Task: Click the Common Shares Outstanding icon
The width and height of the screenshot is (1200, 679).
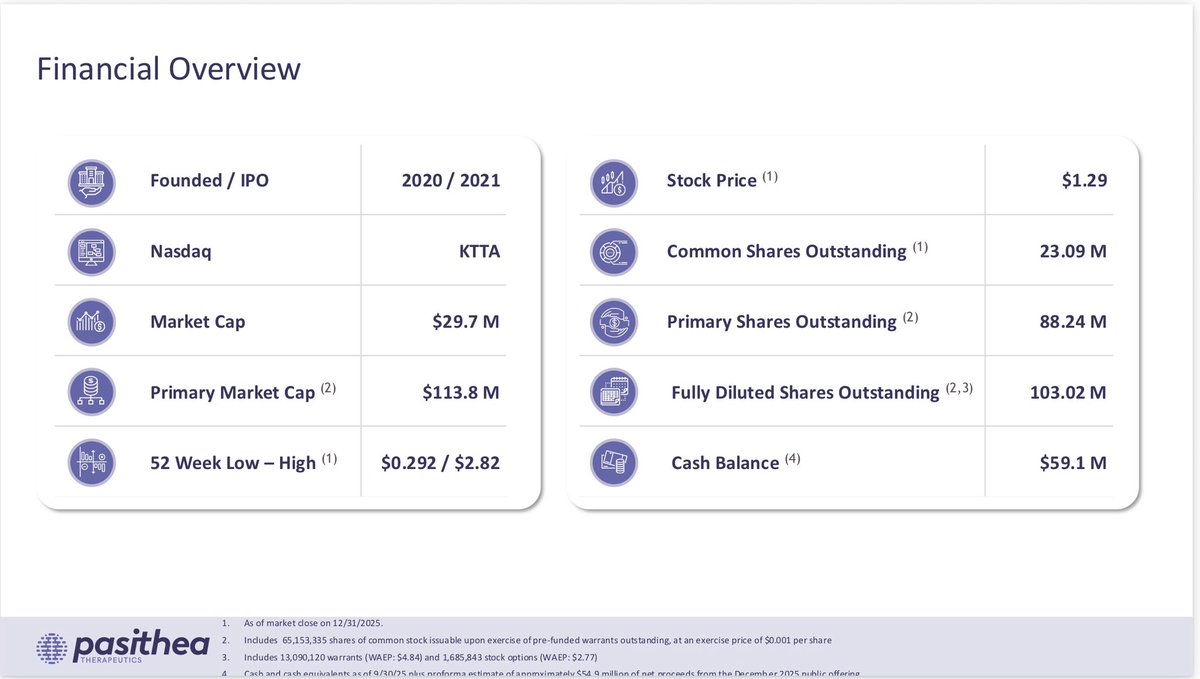Action: pos(614,252)
